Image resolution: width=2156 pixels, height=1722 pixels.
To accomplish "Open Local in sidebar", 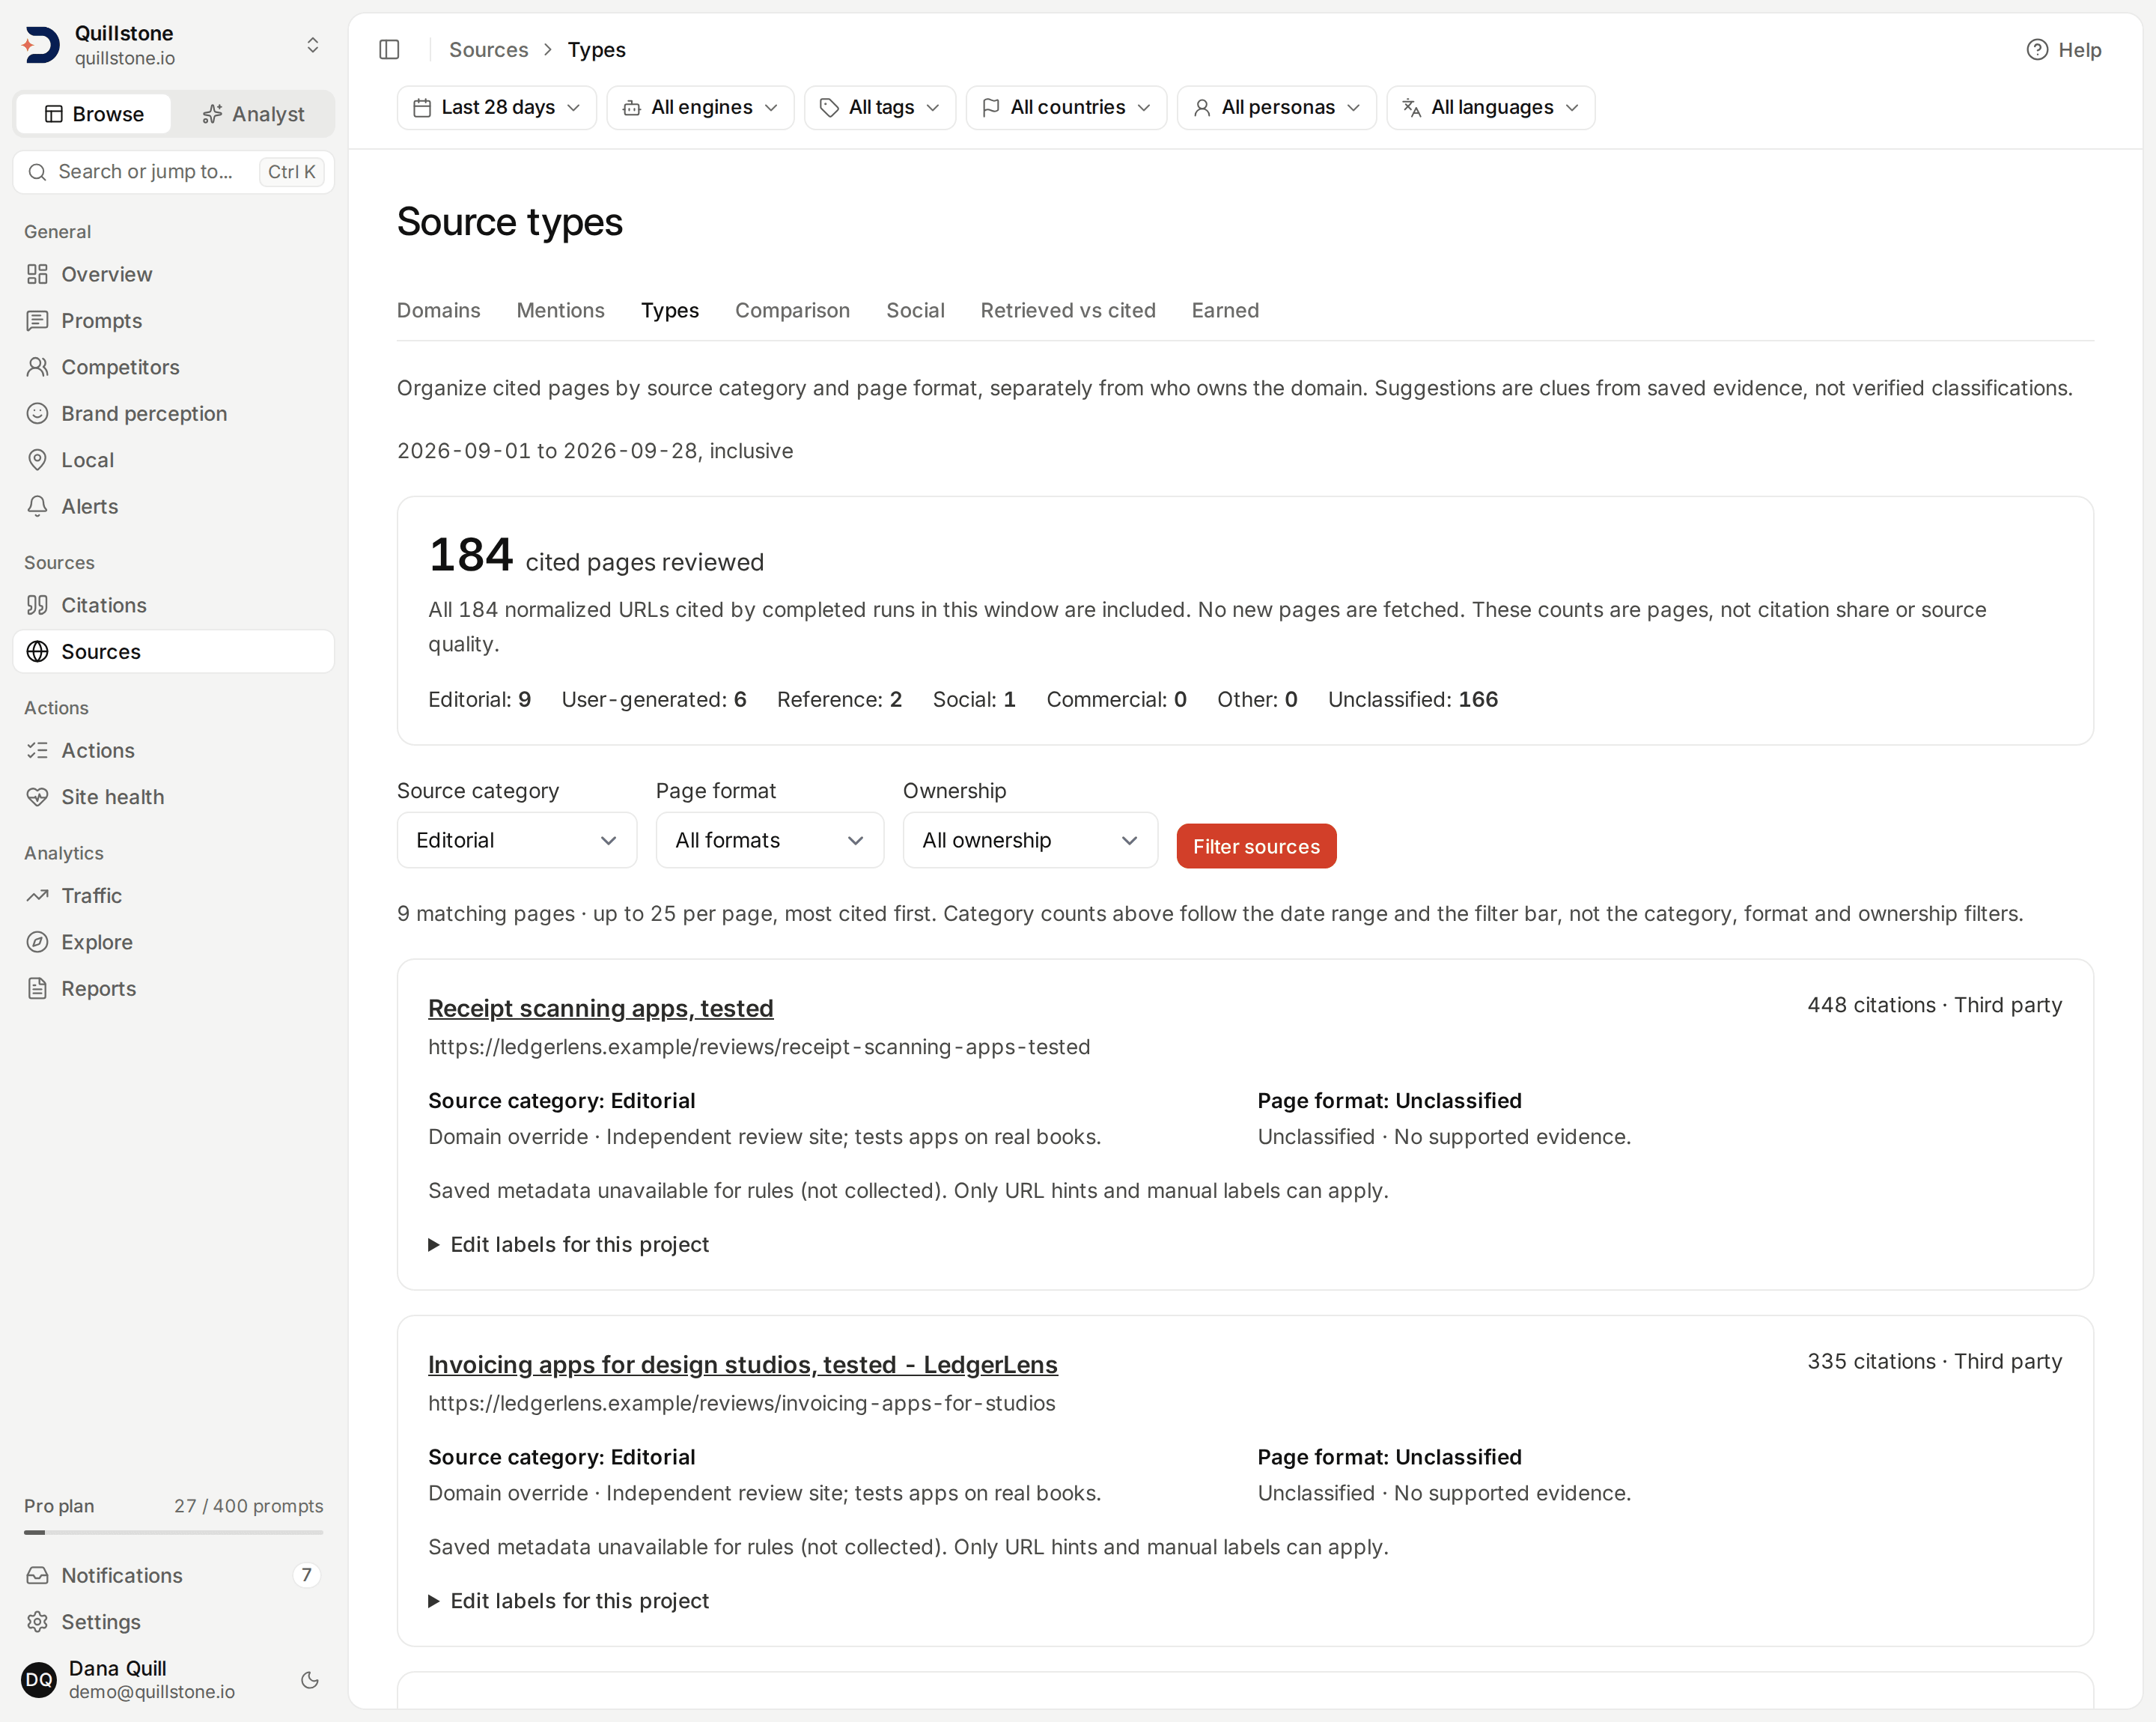I will [x=174, y=460].
